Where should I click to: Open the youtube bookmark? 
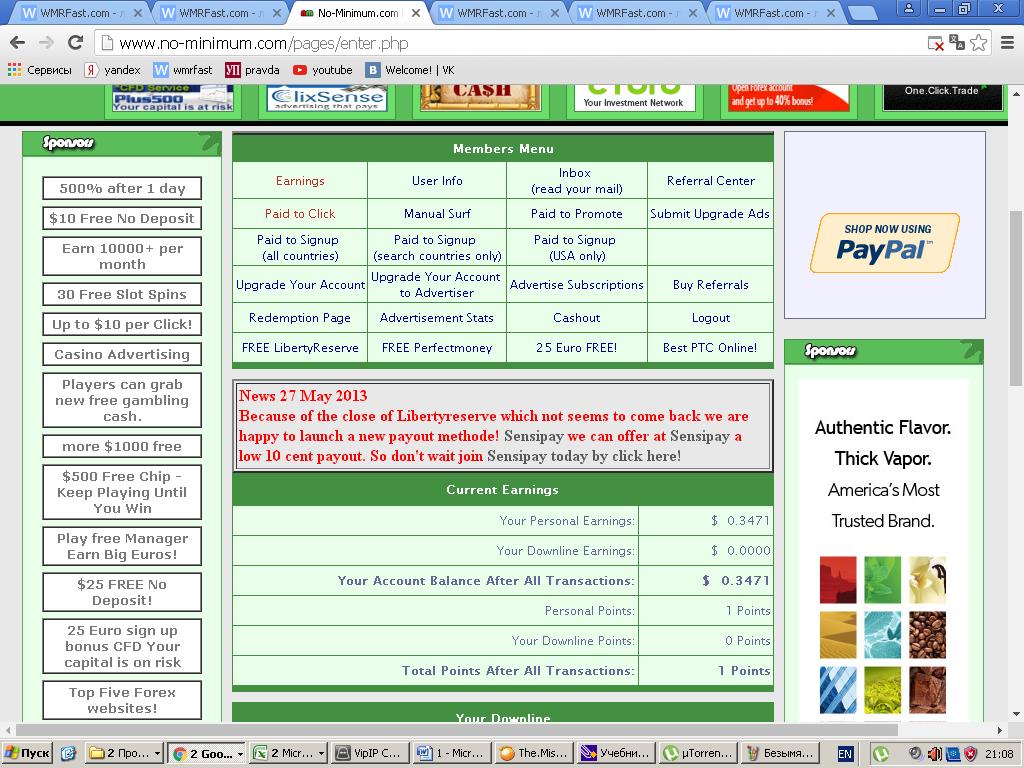coord(323,70)
